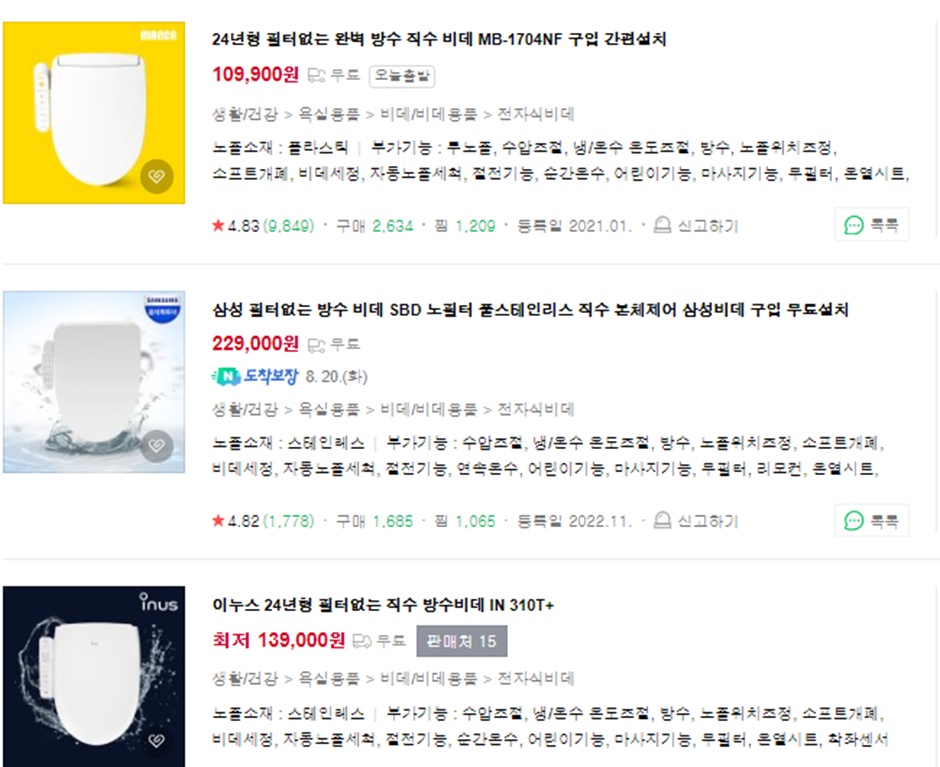Open 톡톡 chat for MB-1704NF product
This screenshot has width=940, height=767.
point(872,225)
